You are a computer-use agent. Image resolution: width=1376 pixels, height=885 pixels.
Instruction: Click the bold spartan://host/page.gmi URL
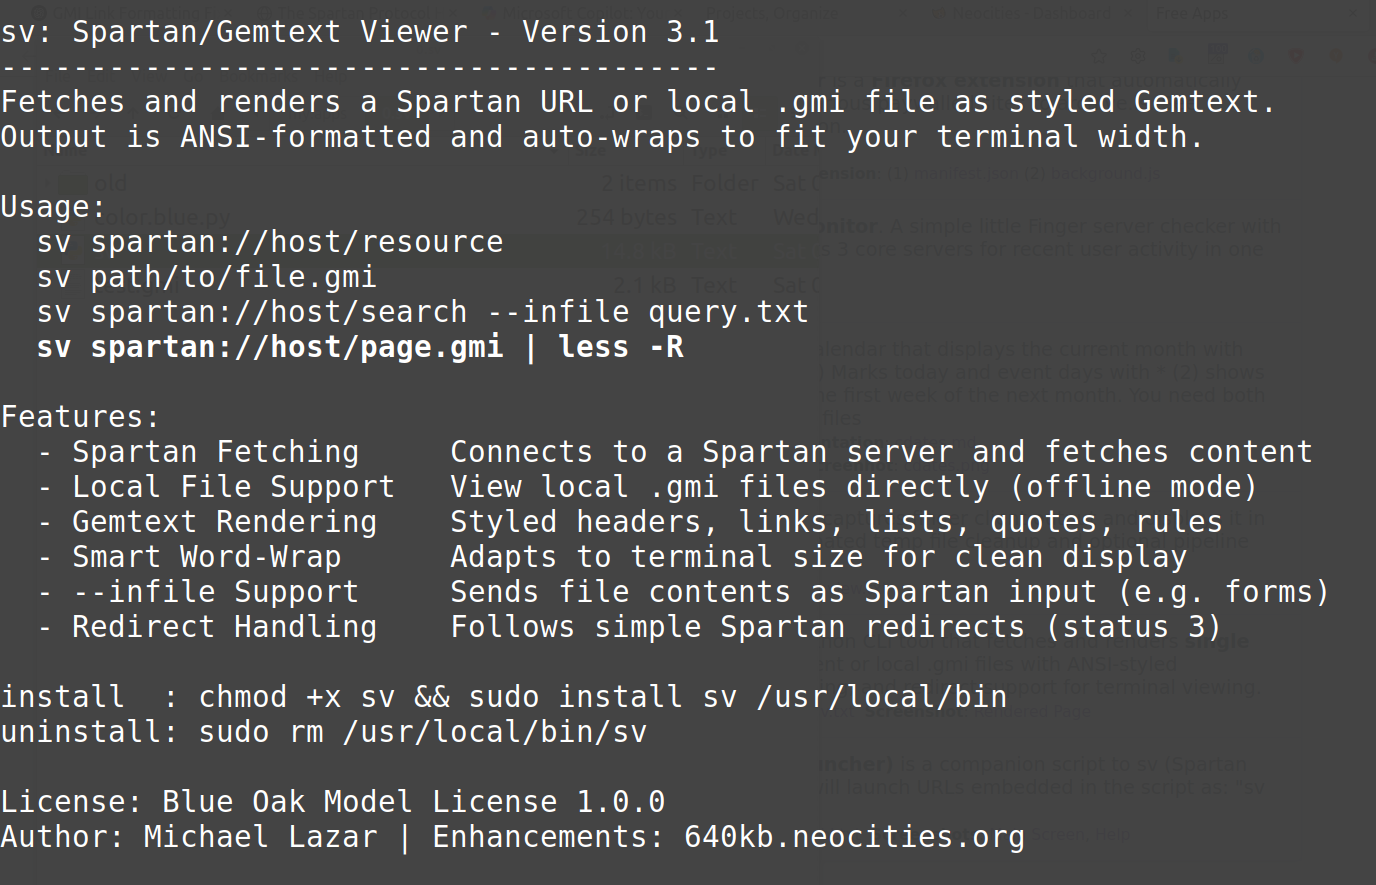[297, 347]
